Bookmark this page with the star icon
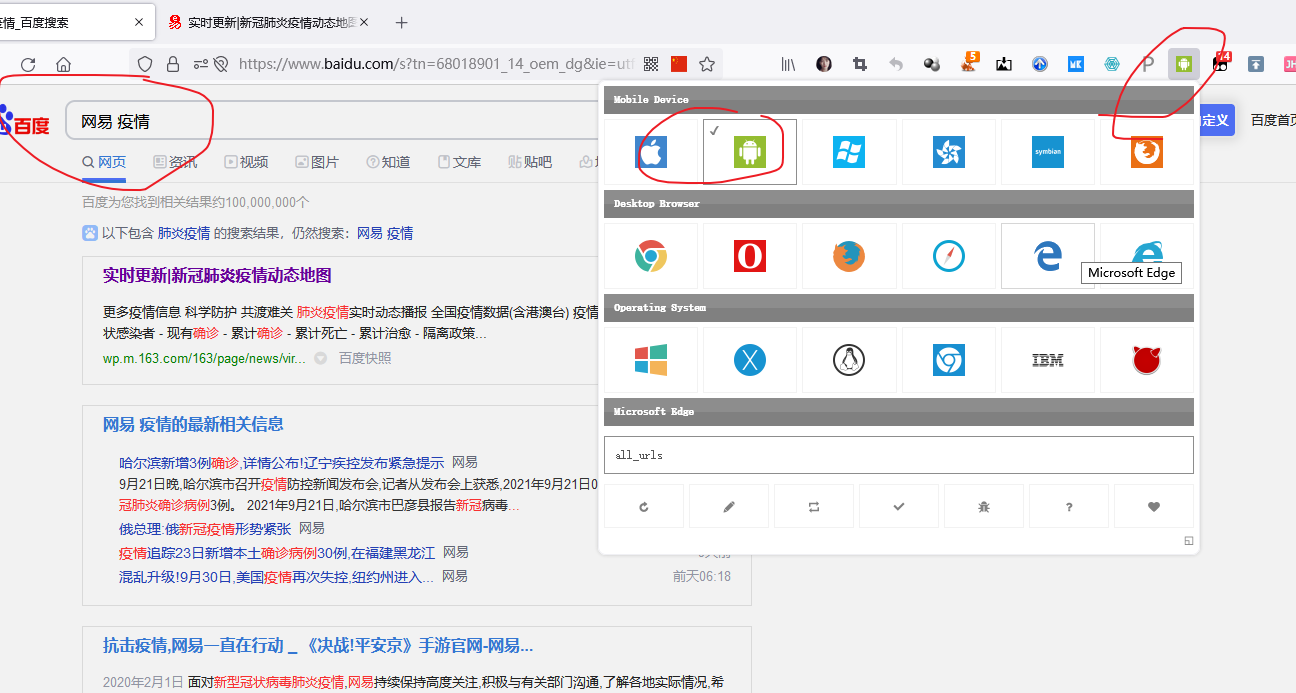 click(707, 64)
